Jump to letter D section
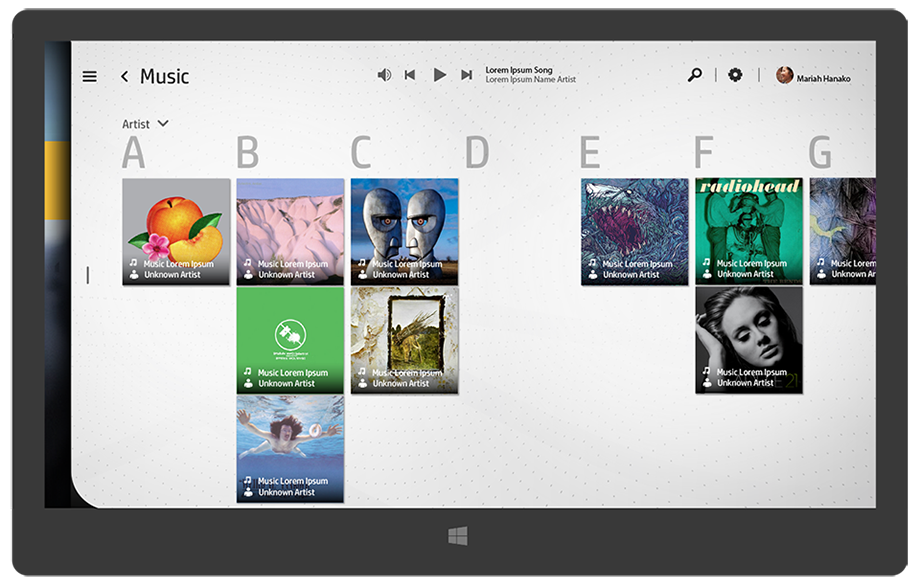 tap(477, 152)
